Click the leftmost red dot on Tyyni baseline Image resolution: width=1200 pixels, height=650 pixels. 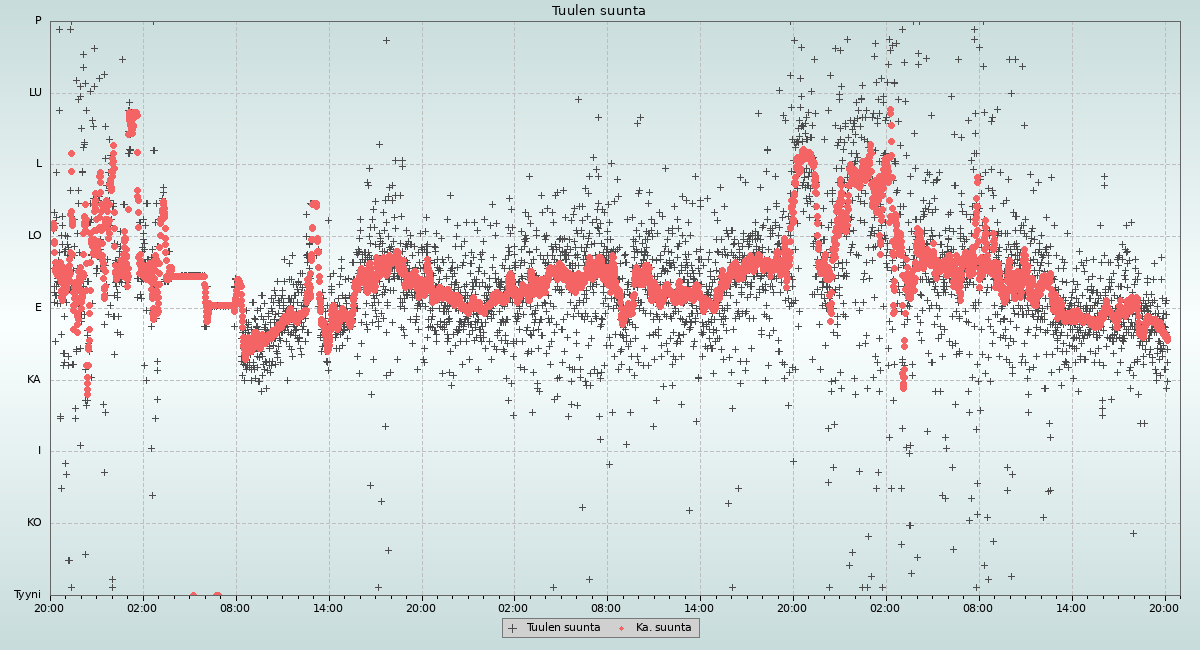pyautogui.click(x=193, y=596)
